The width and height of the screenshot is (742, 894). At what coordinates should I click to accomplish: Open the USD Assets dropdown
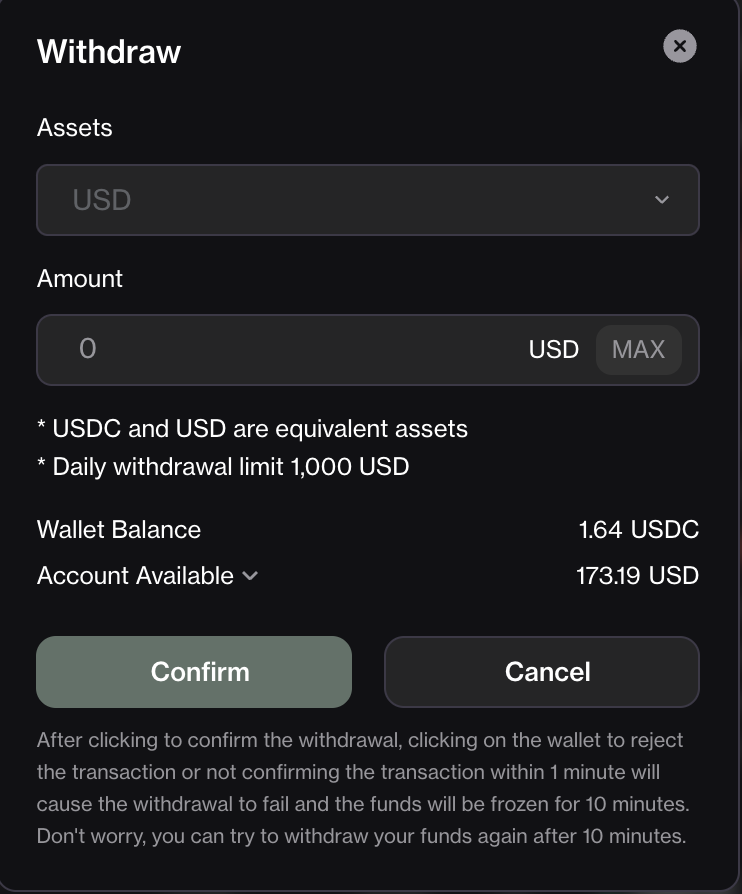click(x=368, y=200)
